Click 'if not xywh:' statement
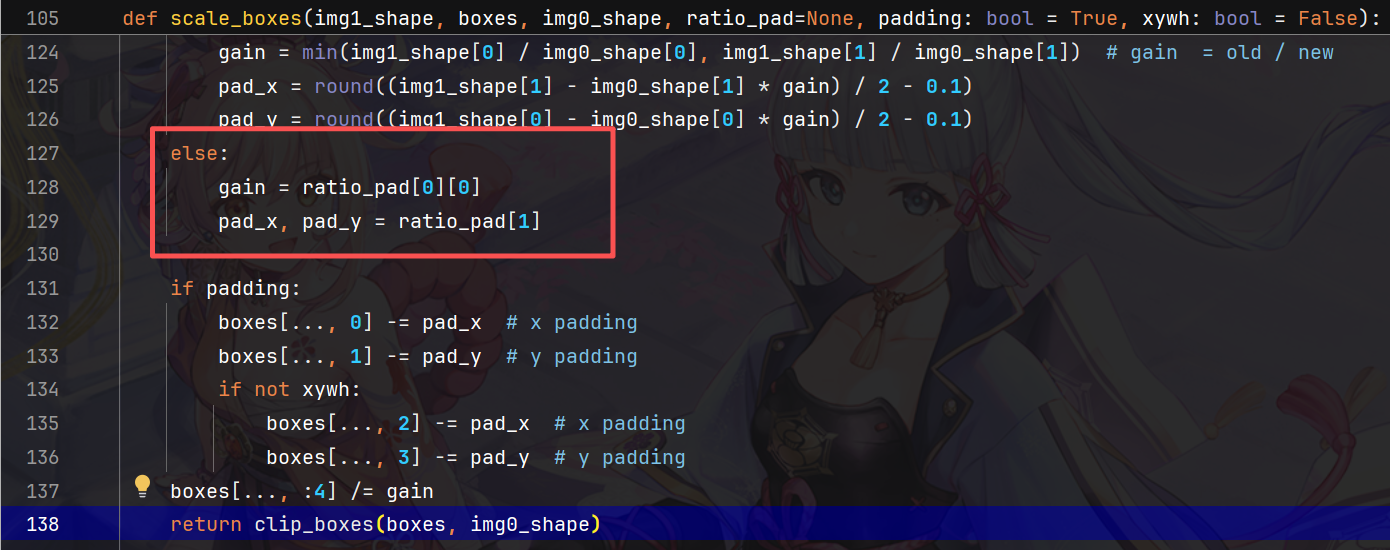Screen dimensions: 1390x550 [x=290, y=389]
